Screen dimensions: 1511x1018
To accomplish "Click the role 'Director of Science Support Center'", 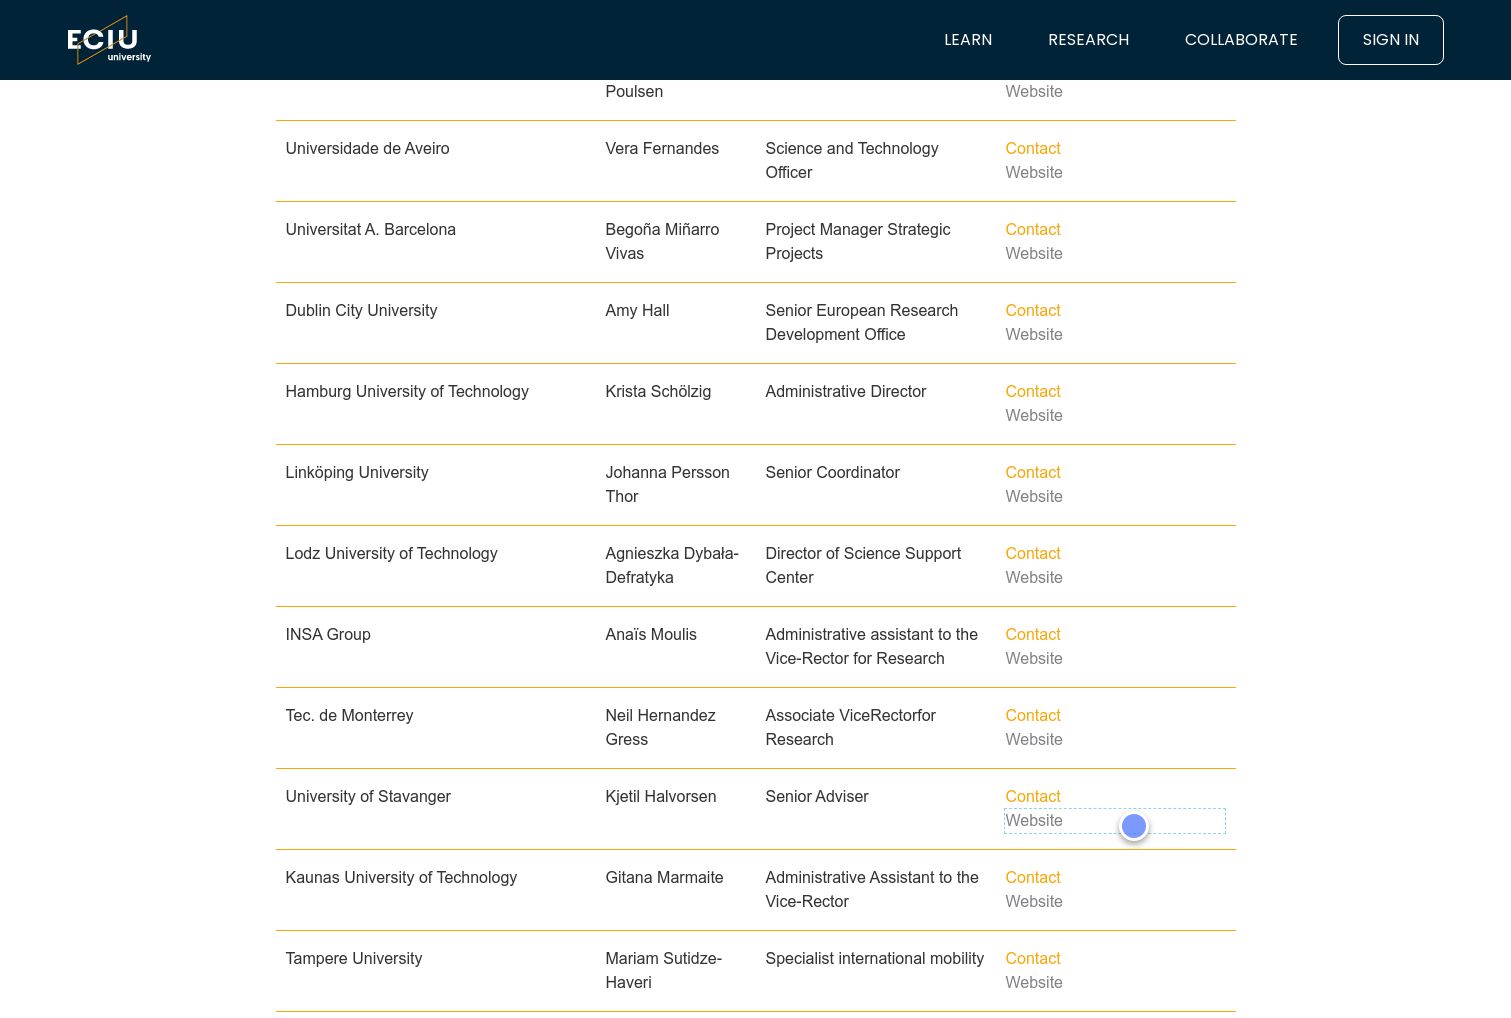I will pyautogui.click(x=863, y=565).
